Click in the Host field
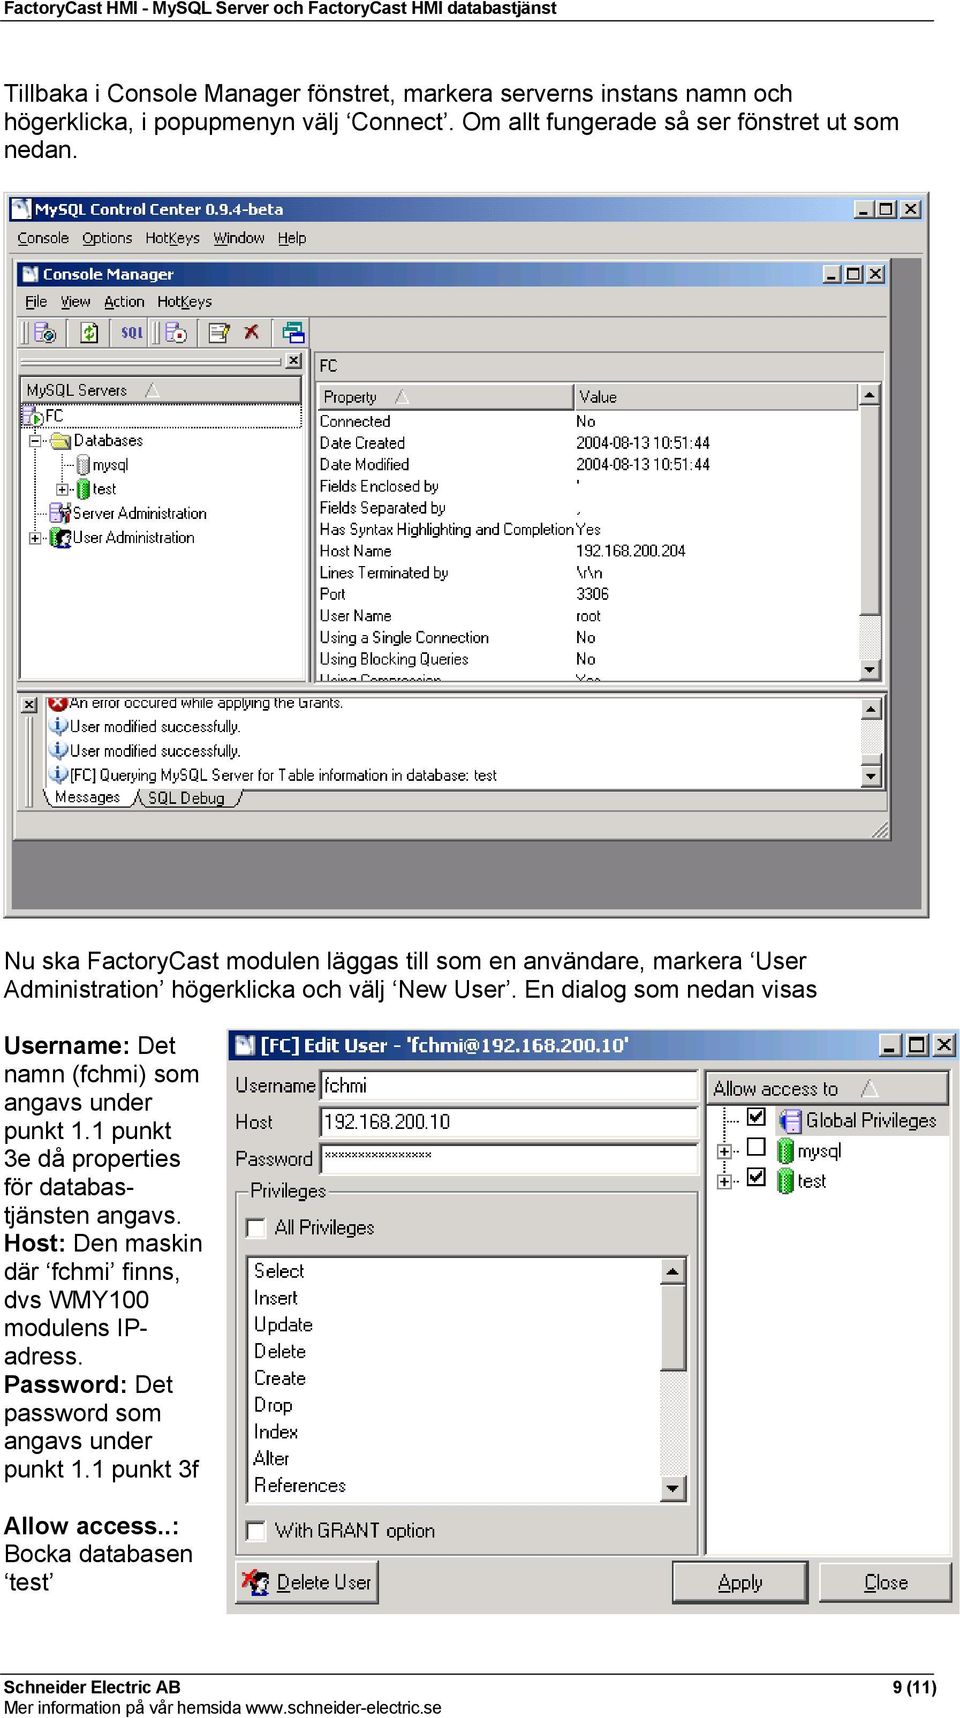 509,1122
